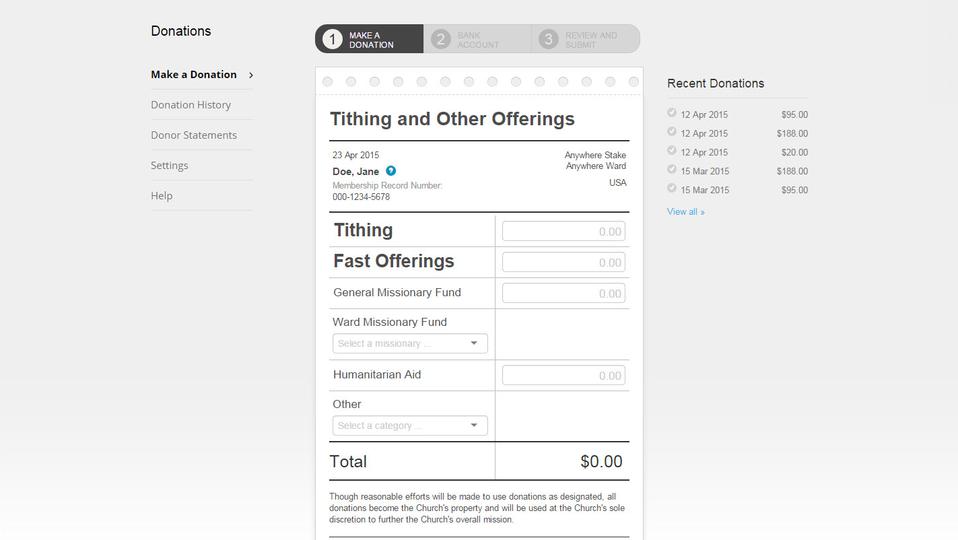Click checkmark icon beside the $20.00 donation
The image size is (958, 540).
[672, 151]
